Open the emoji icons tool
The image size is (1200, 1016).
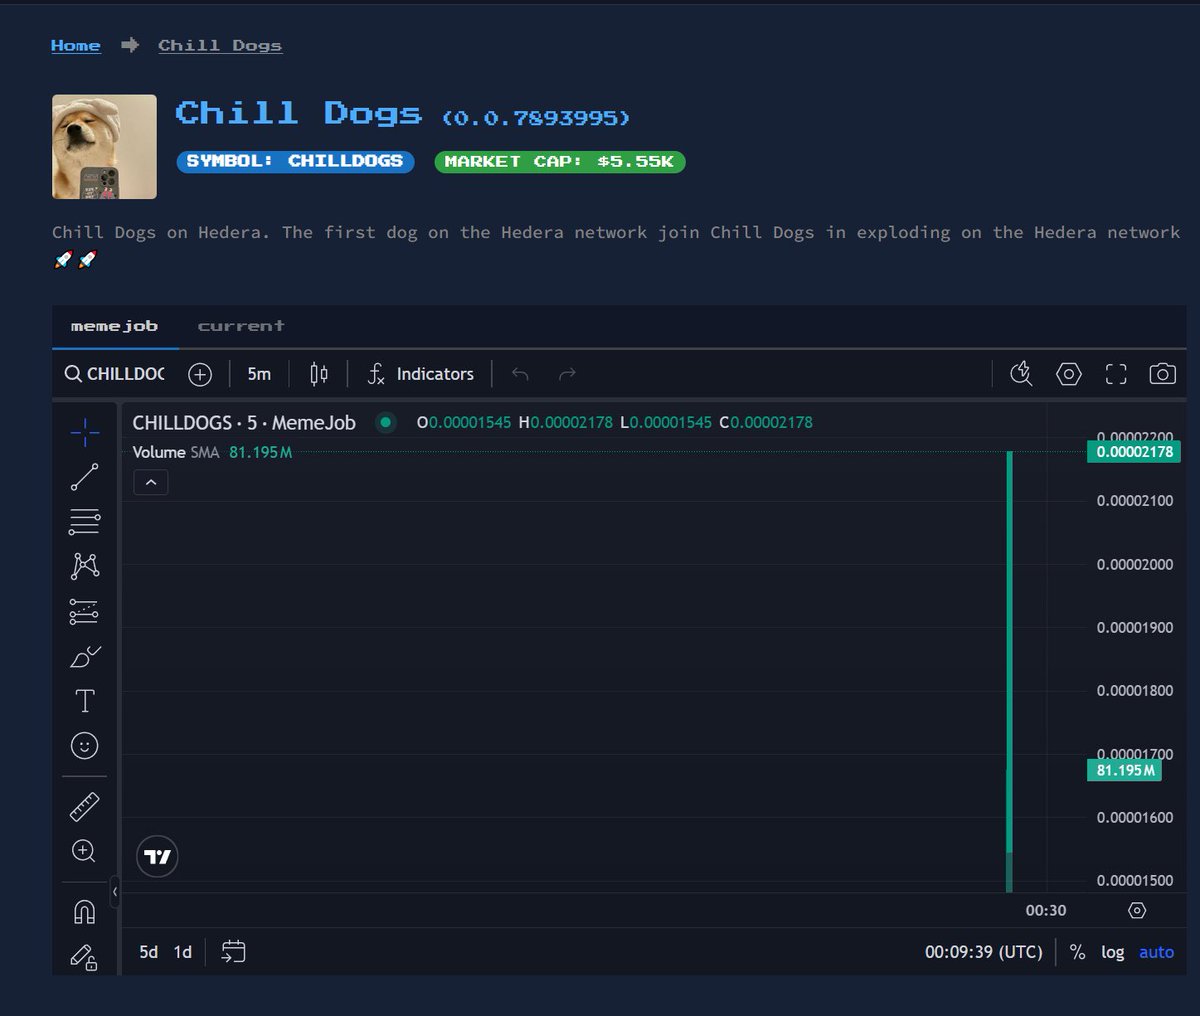[x=85, y=746]
